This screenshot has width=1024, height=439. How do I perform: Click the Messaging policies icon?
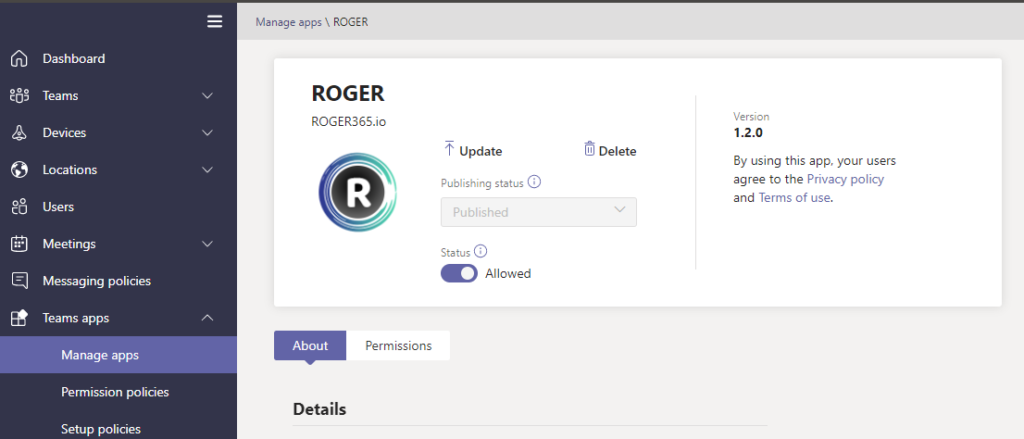point(19,281)
